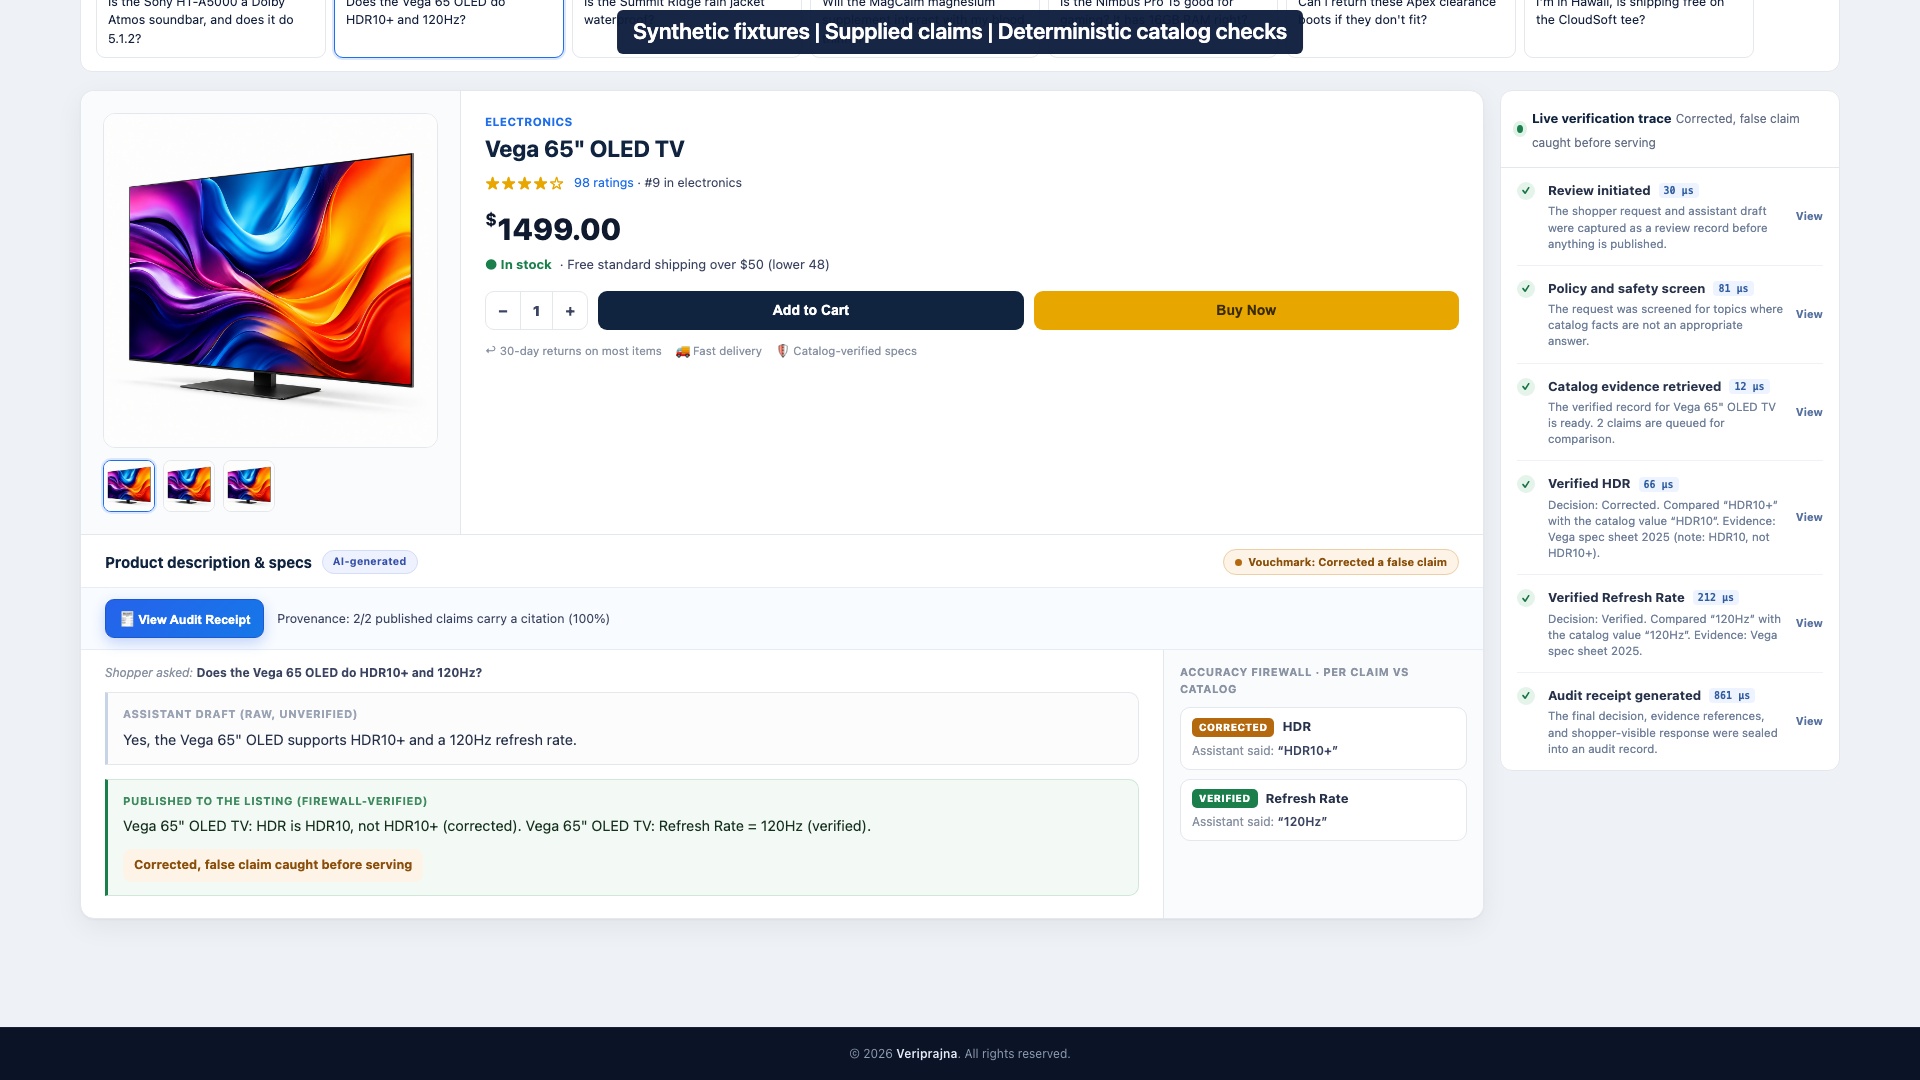Click the star rating icons
The width and height of the screenshot is (1920, 1080).
[524, 183]
